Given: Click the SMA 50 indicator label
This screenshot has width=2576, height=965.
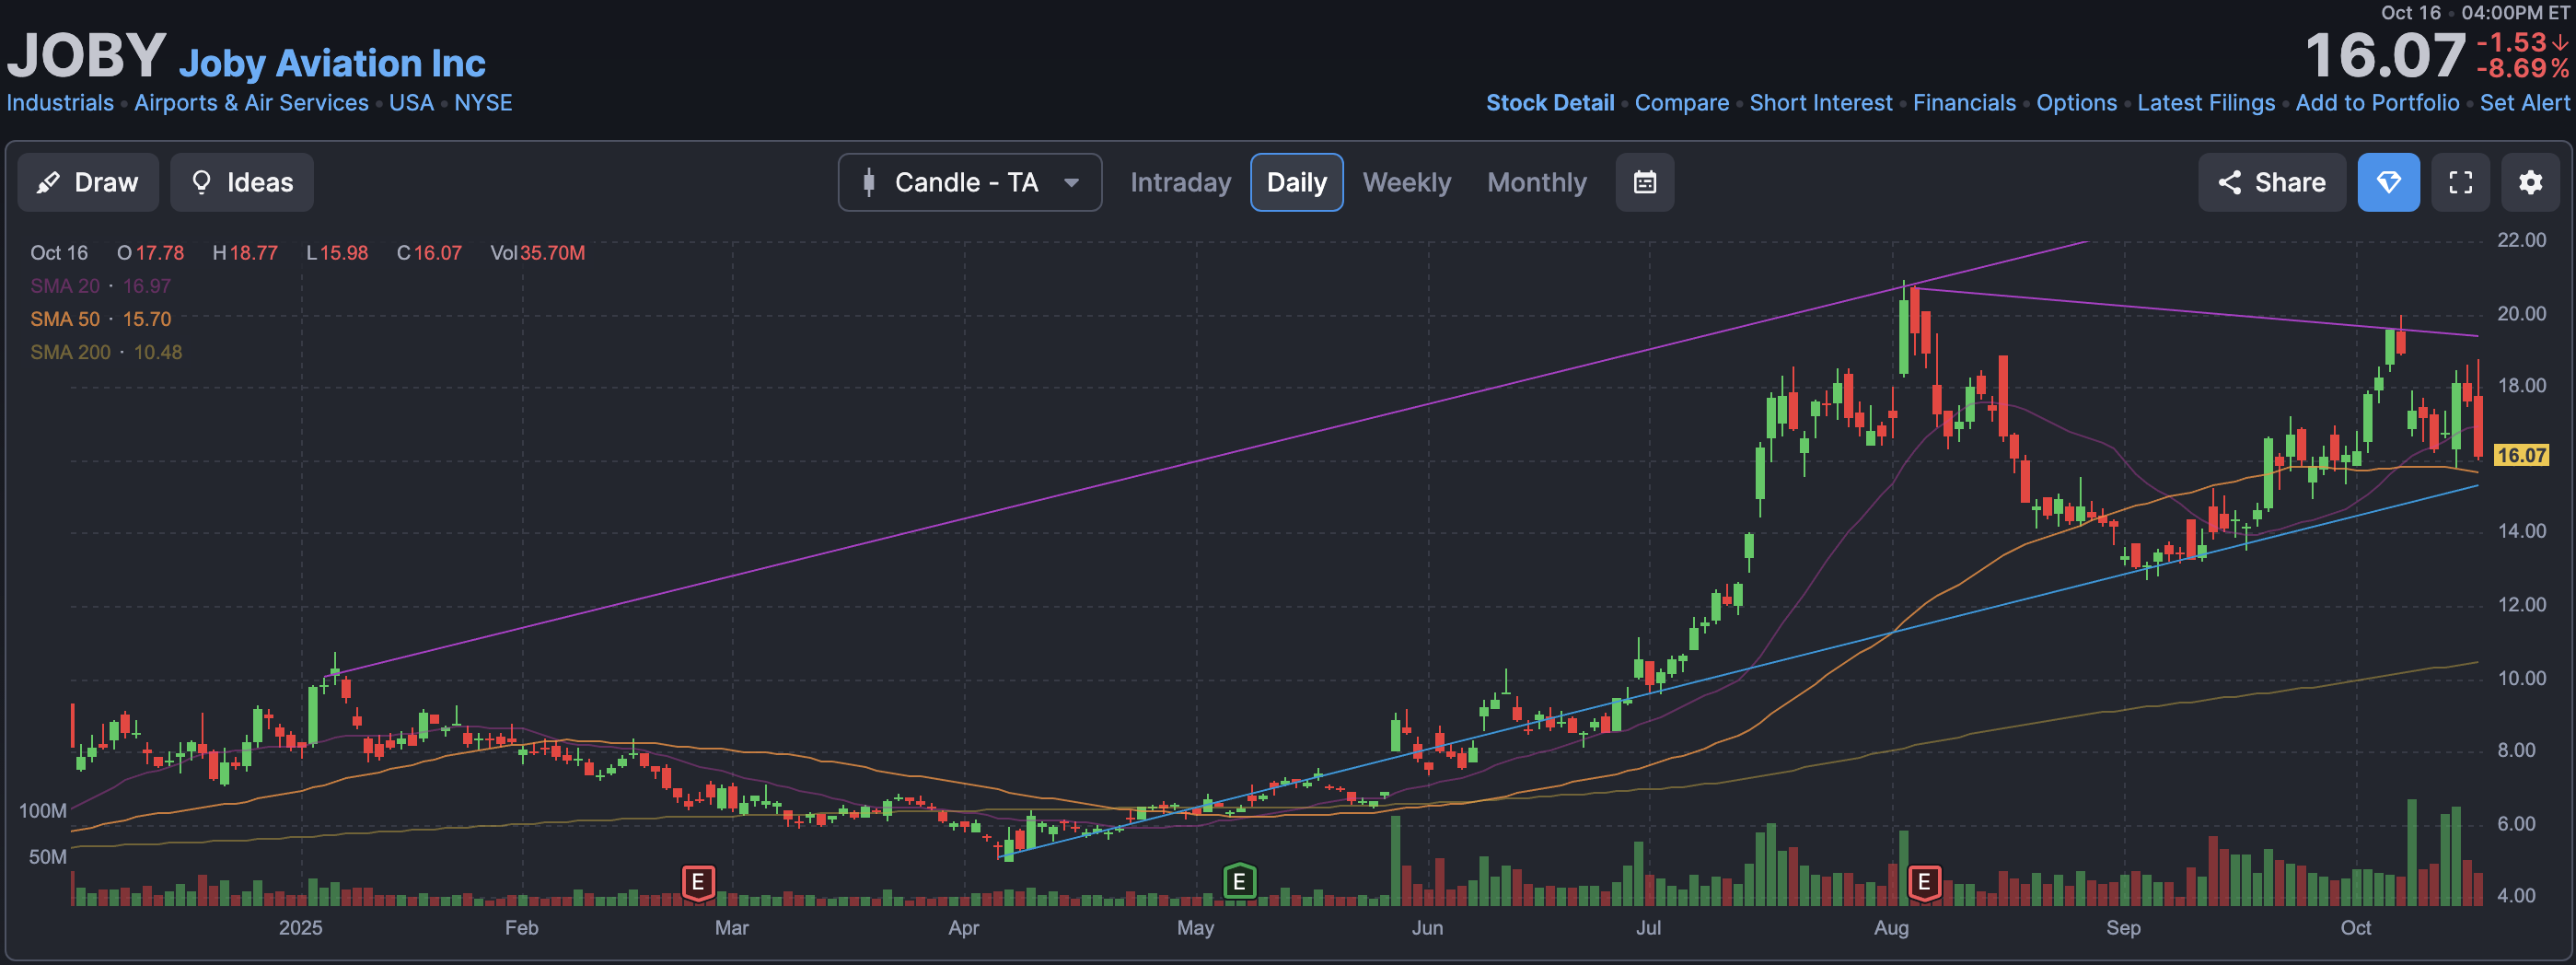Looking at the screenshot, I should click(65, 319).
